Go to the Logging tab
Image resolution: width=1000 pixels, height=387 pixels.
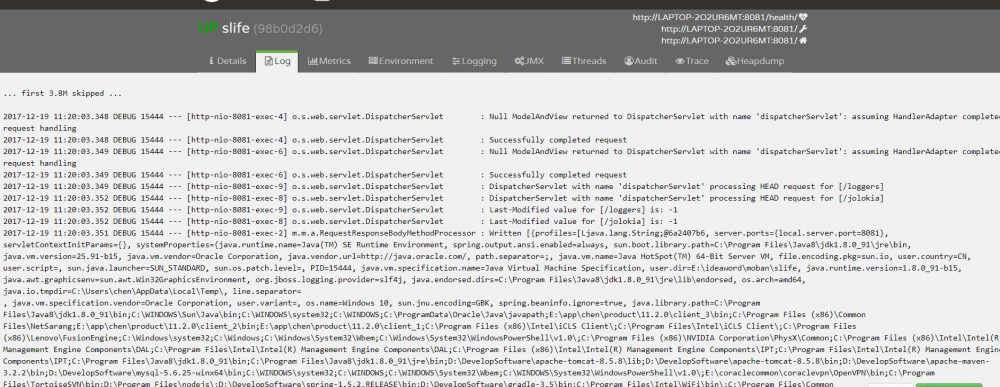474,61
